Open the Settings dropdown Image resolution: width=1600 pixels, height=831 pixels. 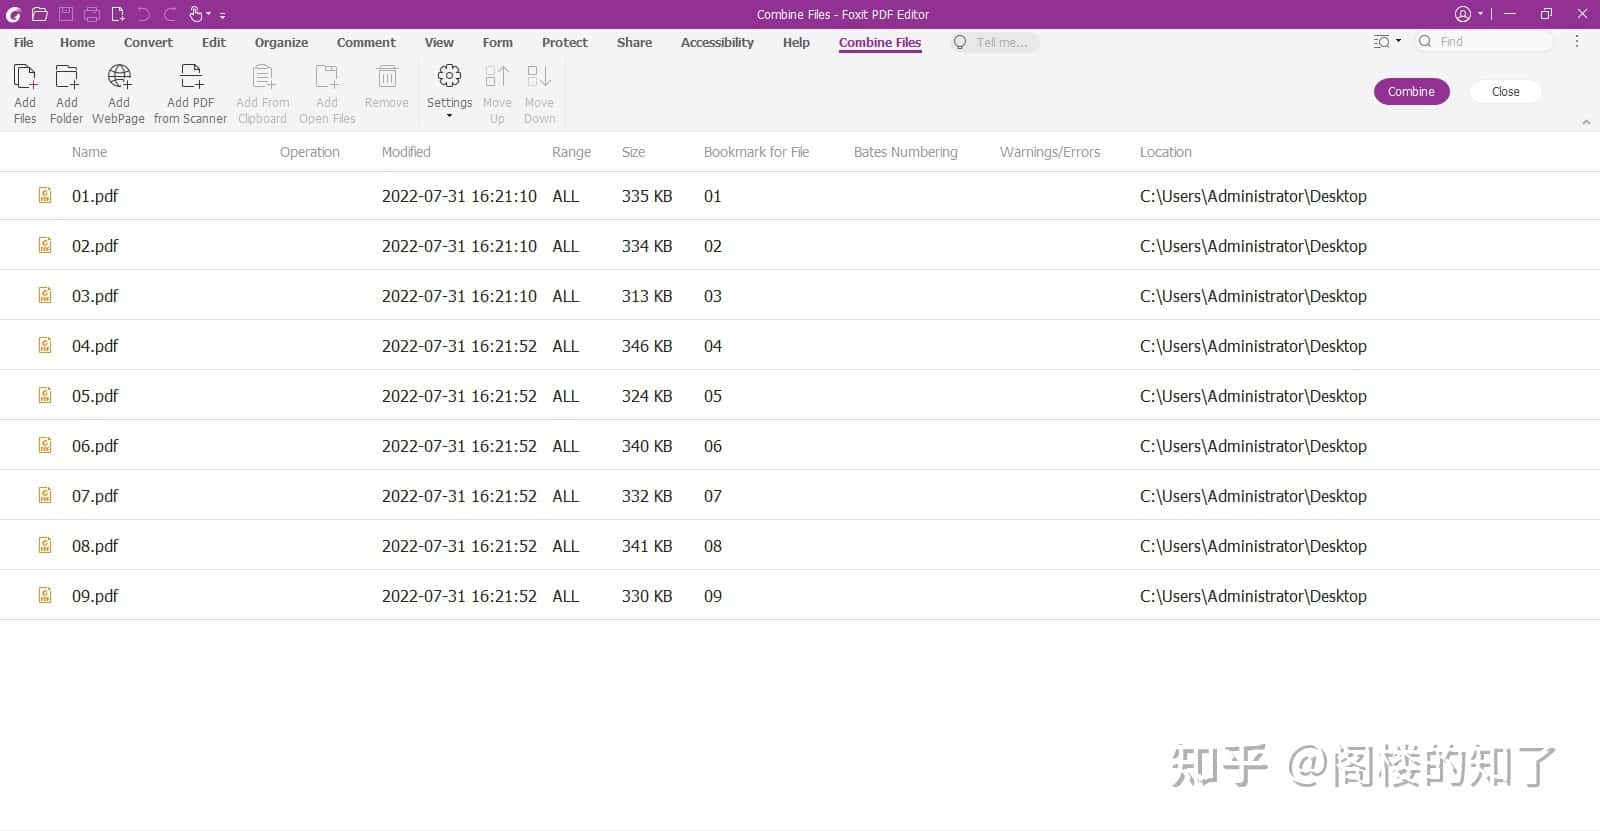pos(449,91)
